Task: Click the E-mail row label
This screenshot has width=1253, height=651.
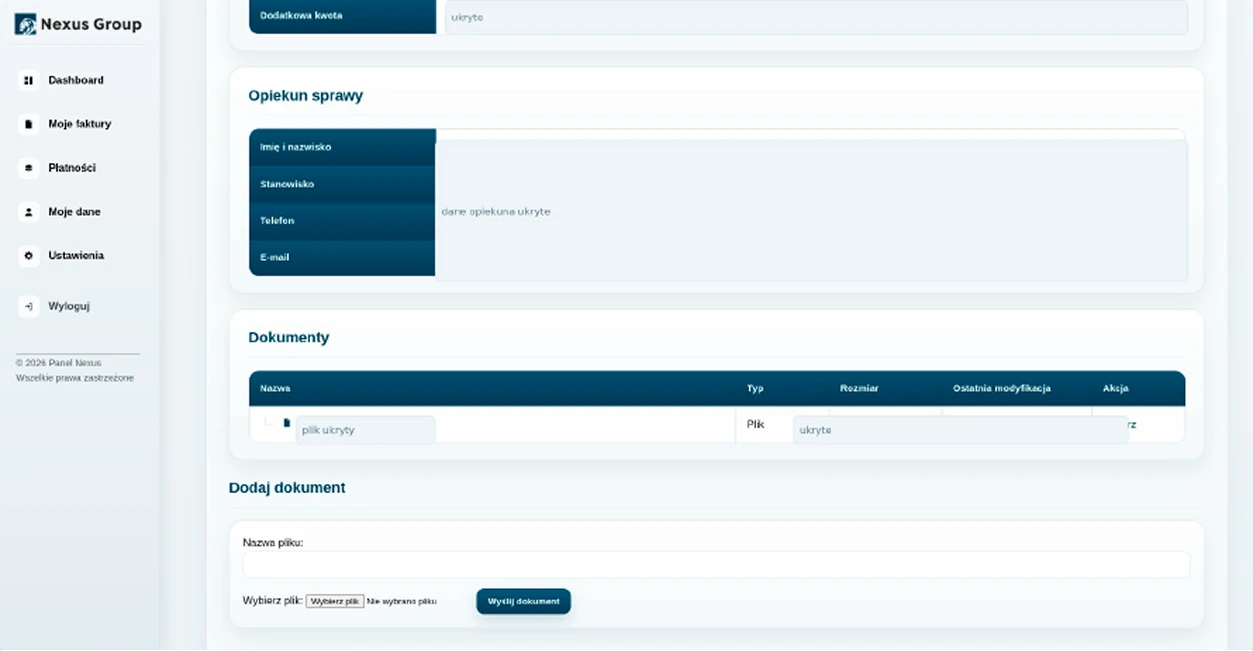Action: coord(274,257)
